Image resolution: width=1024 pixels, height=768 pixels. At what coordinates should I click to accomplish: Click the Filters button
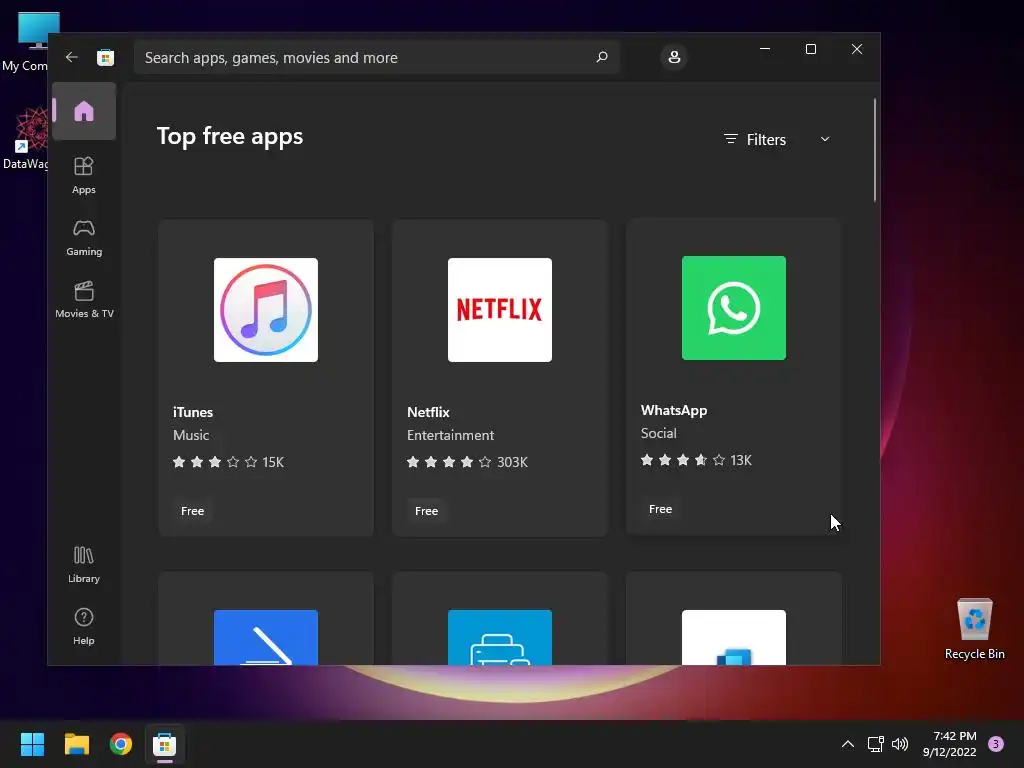point(755,139)
